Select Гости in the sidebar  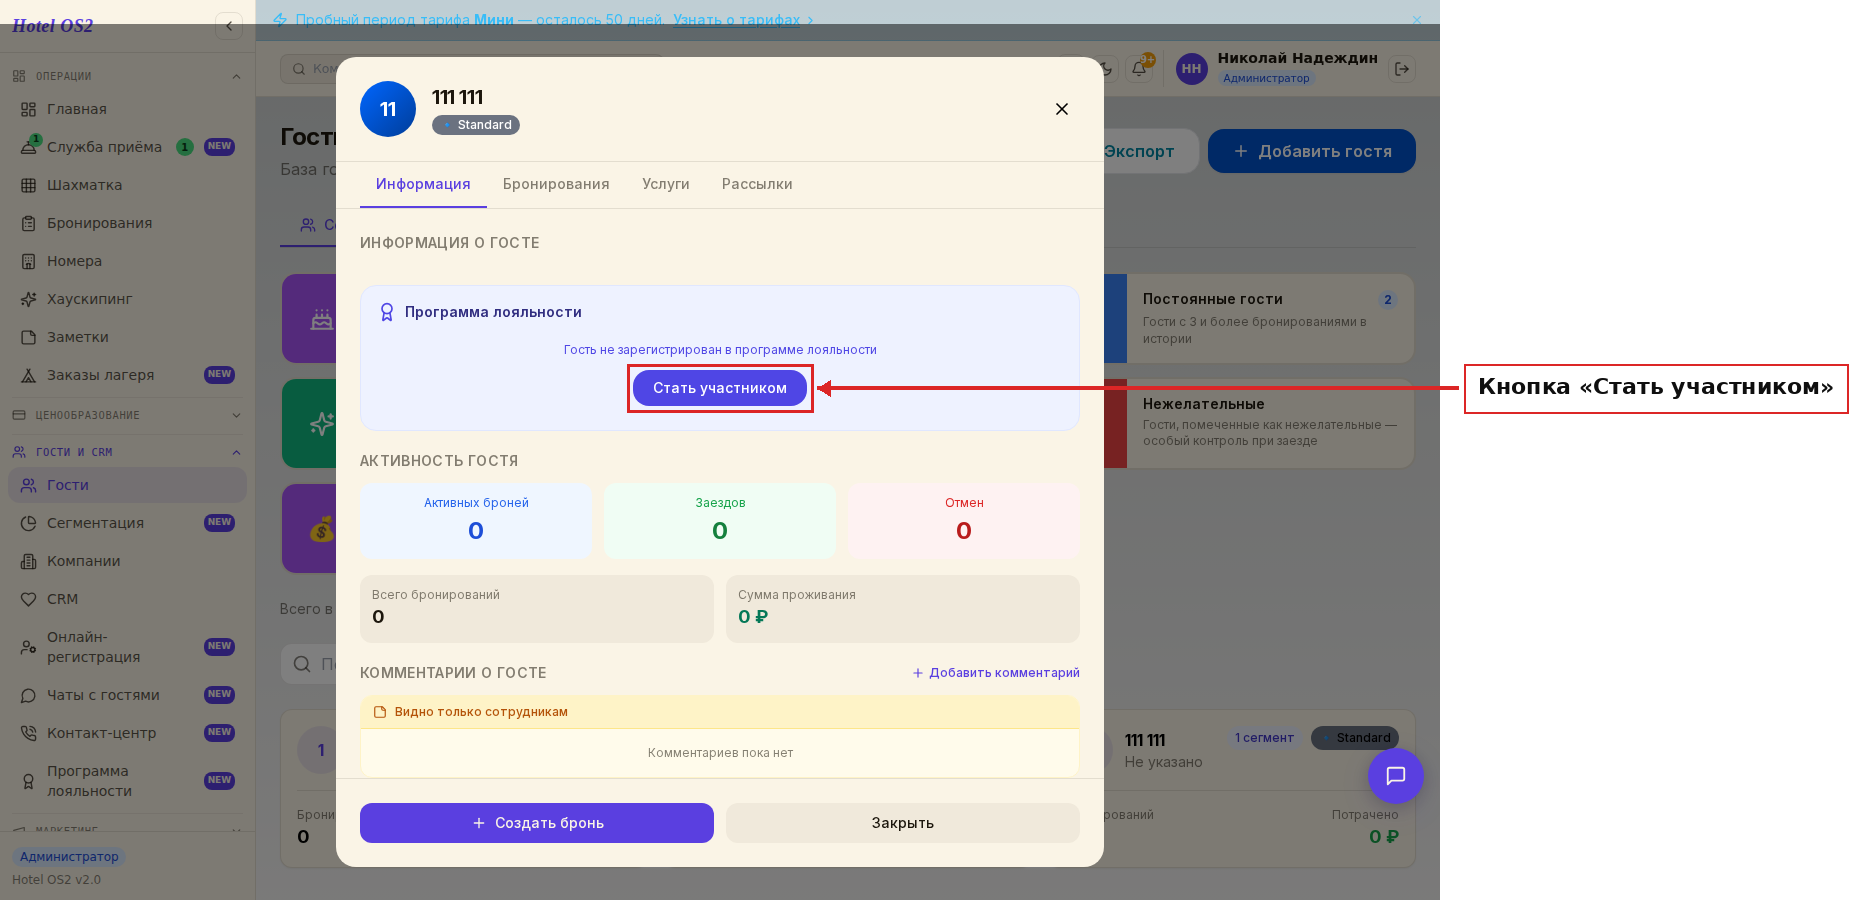pos(127,485)
